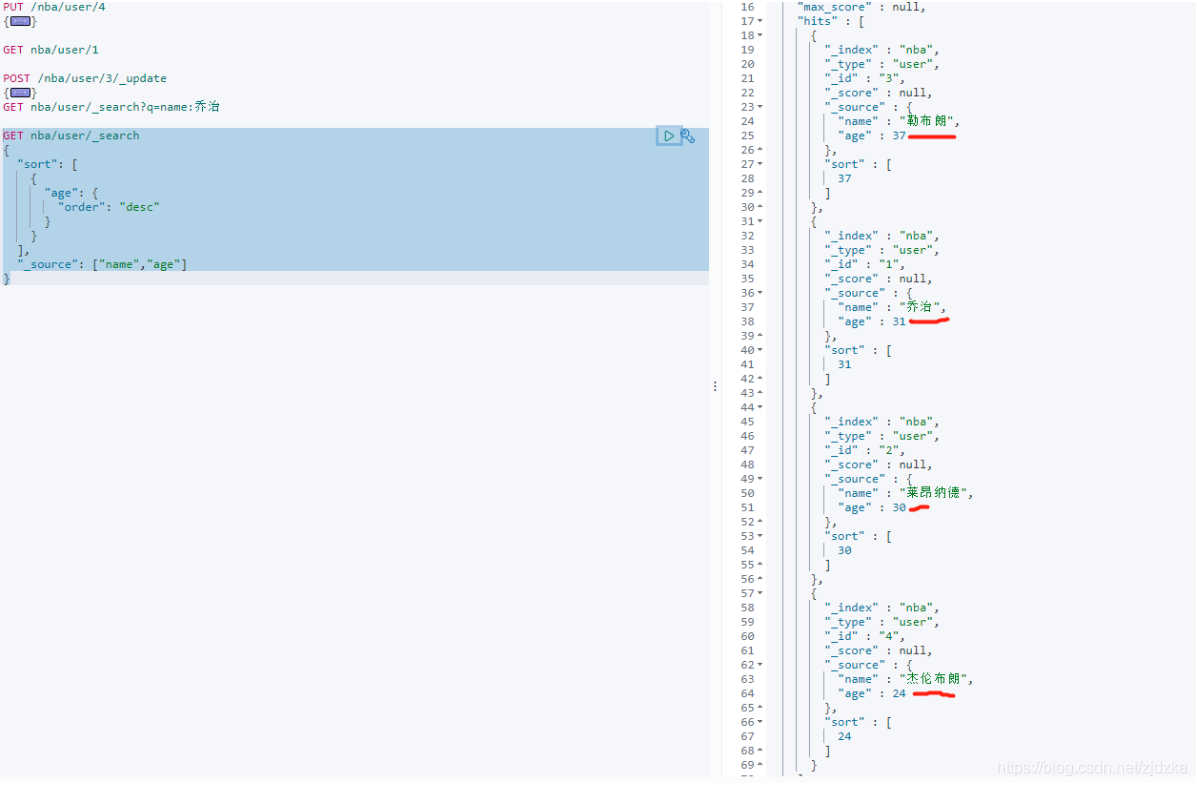Place cursor on the "order": "desc" line
The image size is (1197, 786).
coord(108,207)
